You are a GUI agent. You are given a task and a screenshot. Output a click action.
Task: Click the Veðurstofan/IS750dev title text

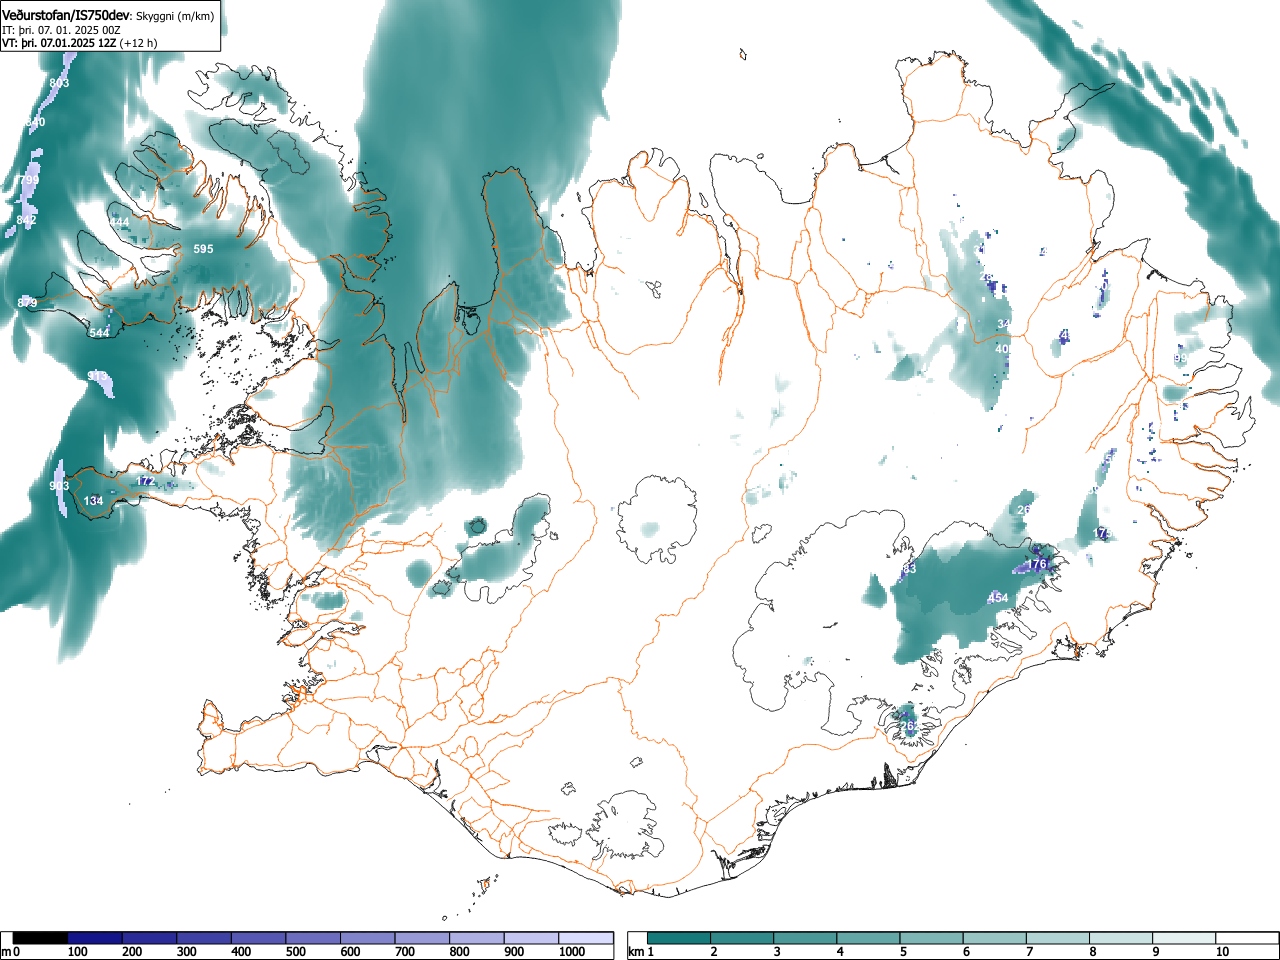(65, 15)
